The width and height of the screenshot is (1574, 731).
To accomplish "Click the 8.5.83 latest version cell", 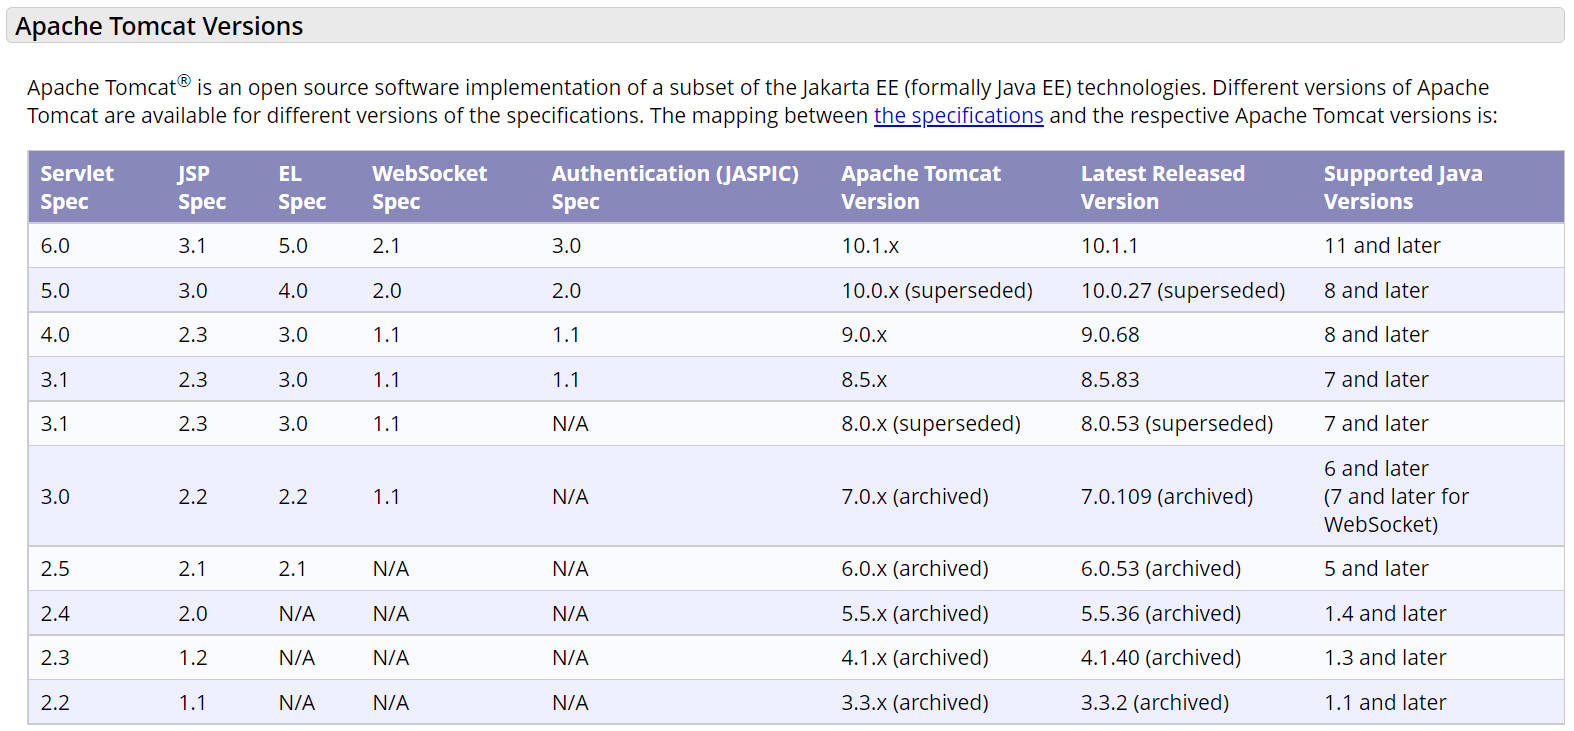I will coord(1110,380).
